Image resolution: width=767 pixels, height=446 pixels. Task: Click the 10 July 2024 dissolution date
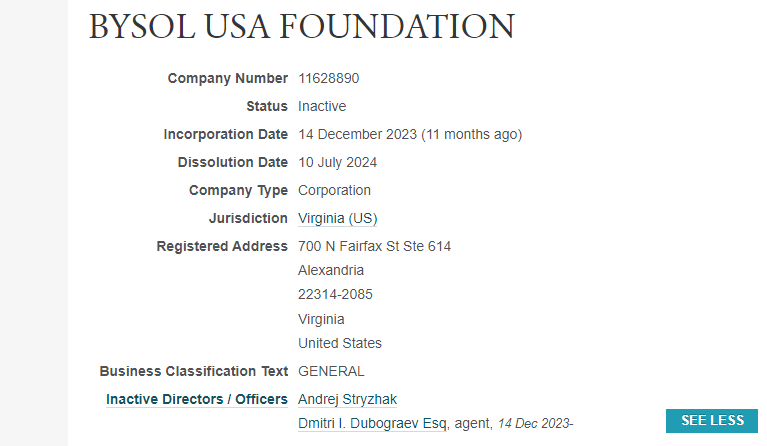click(x=337, y=162)
